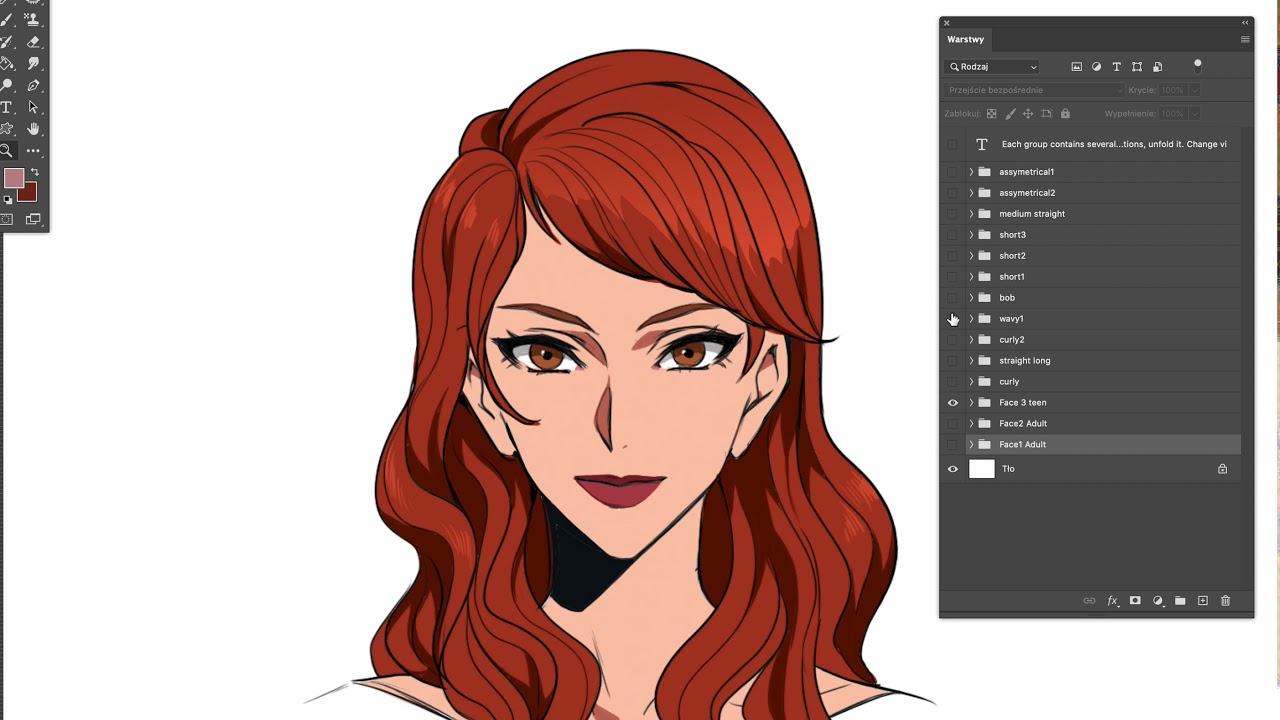
Task: Select the Custom Shape tool
Action: coord(7,129)
